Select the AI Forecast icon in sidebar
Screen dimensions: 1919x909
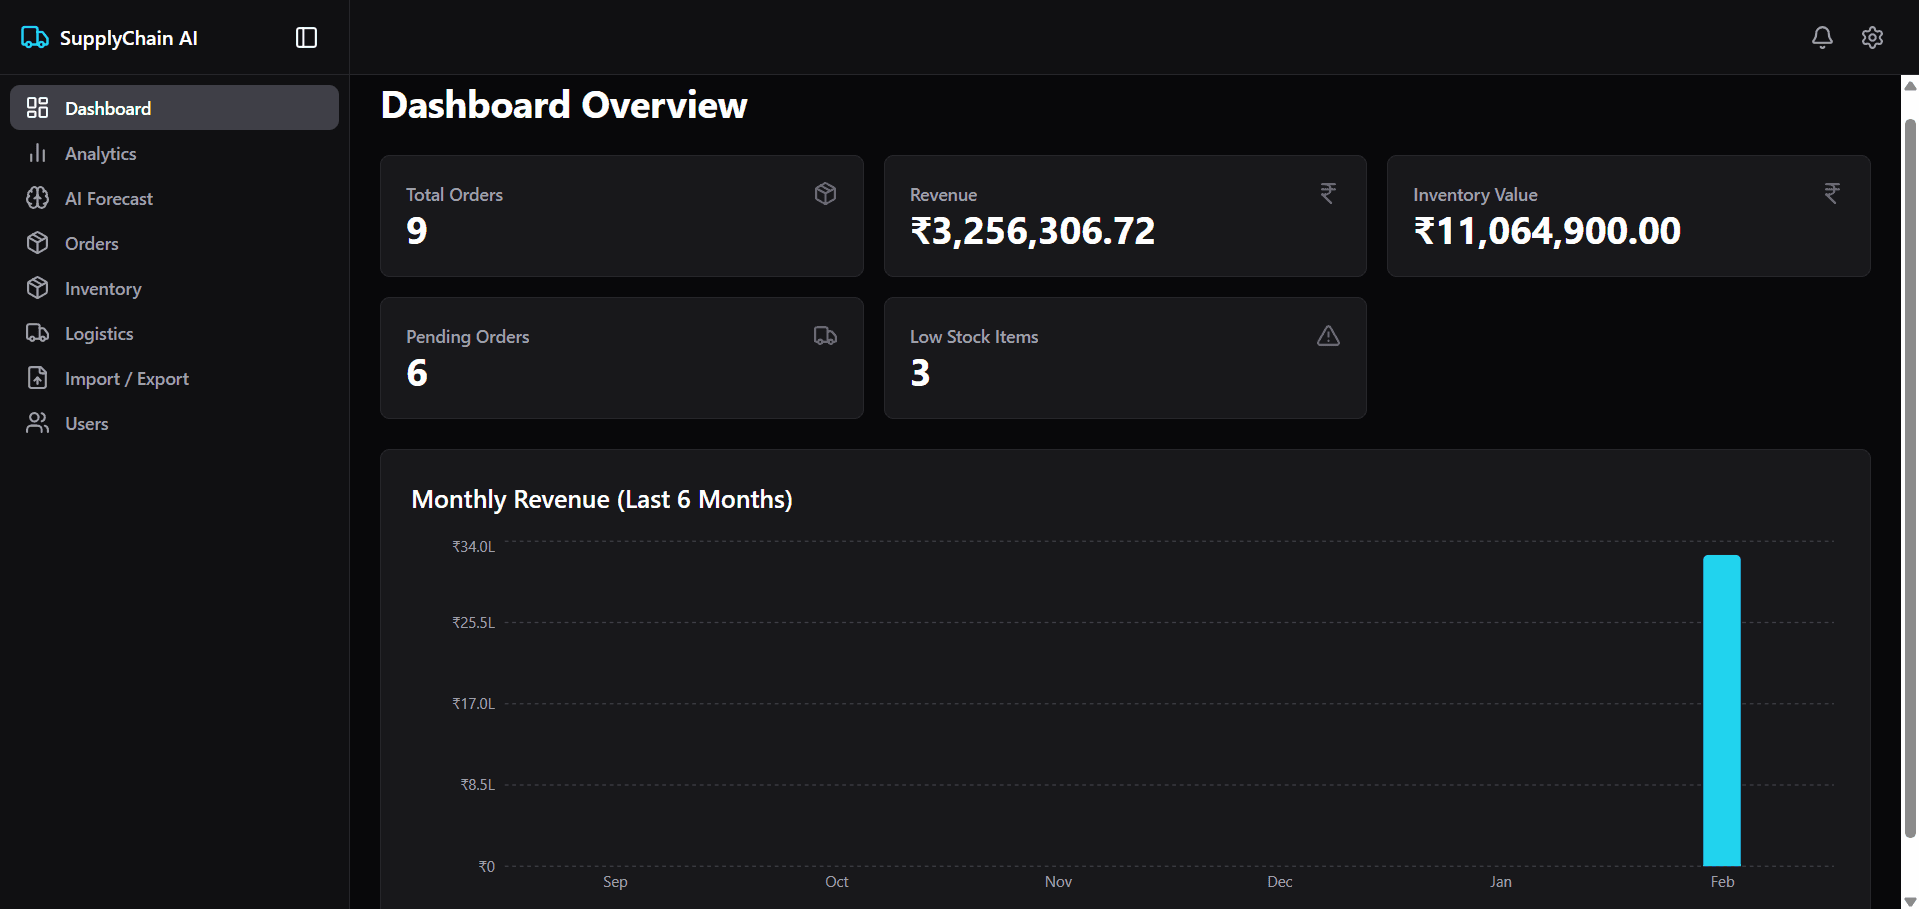tap(38, 198)
